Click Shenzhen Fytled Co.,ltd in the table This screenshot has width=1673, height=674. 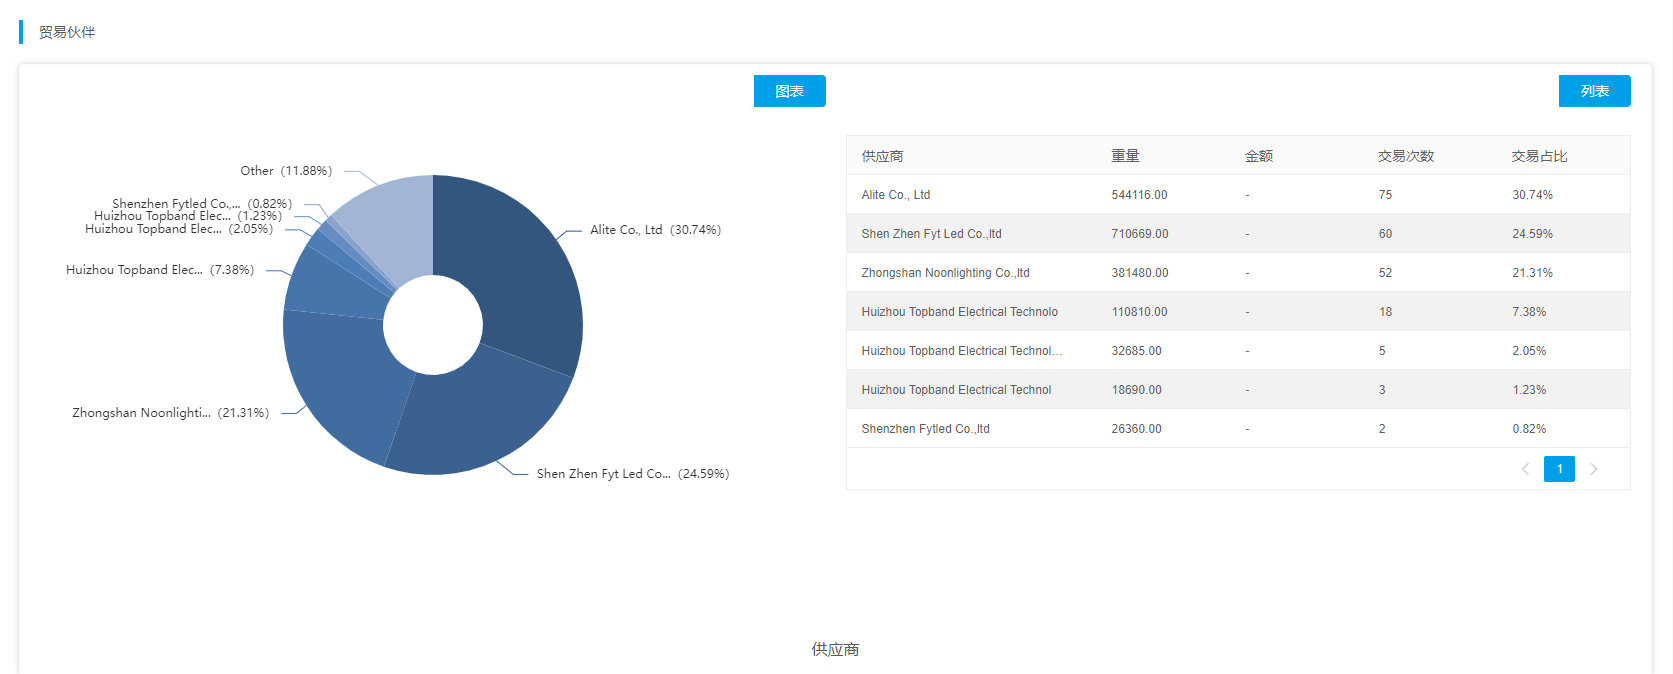pos(925,429)
